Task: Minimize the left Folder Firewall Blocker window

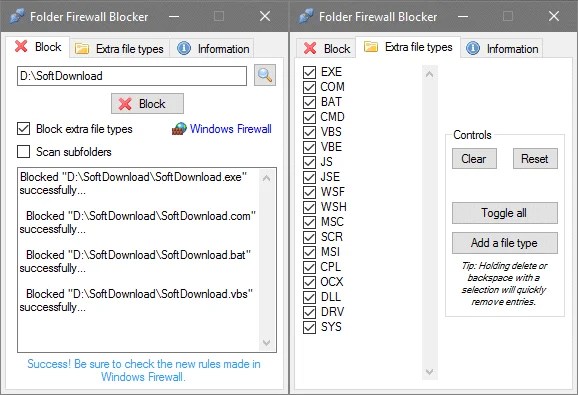Action: (174, 17)
